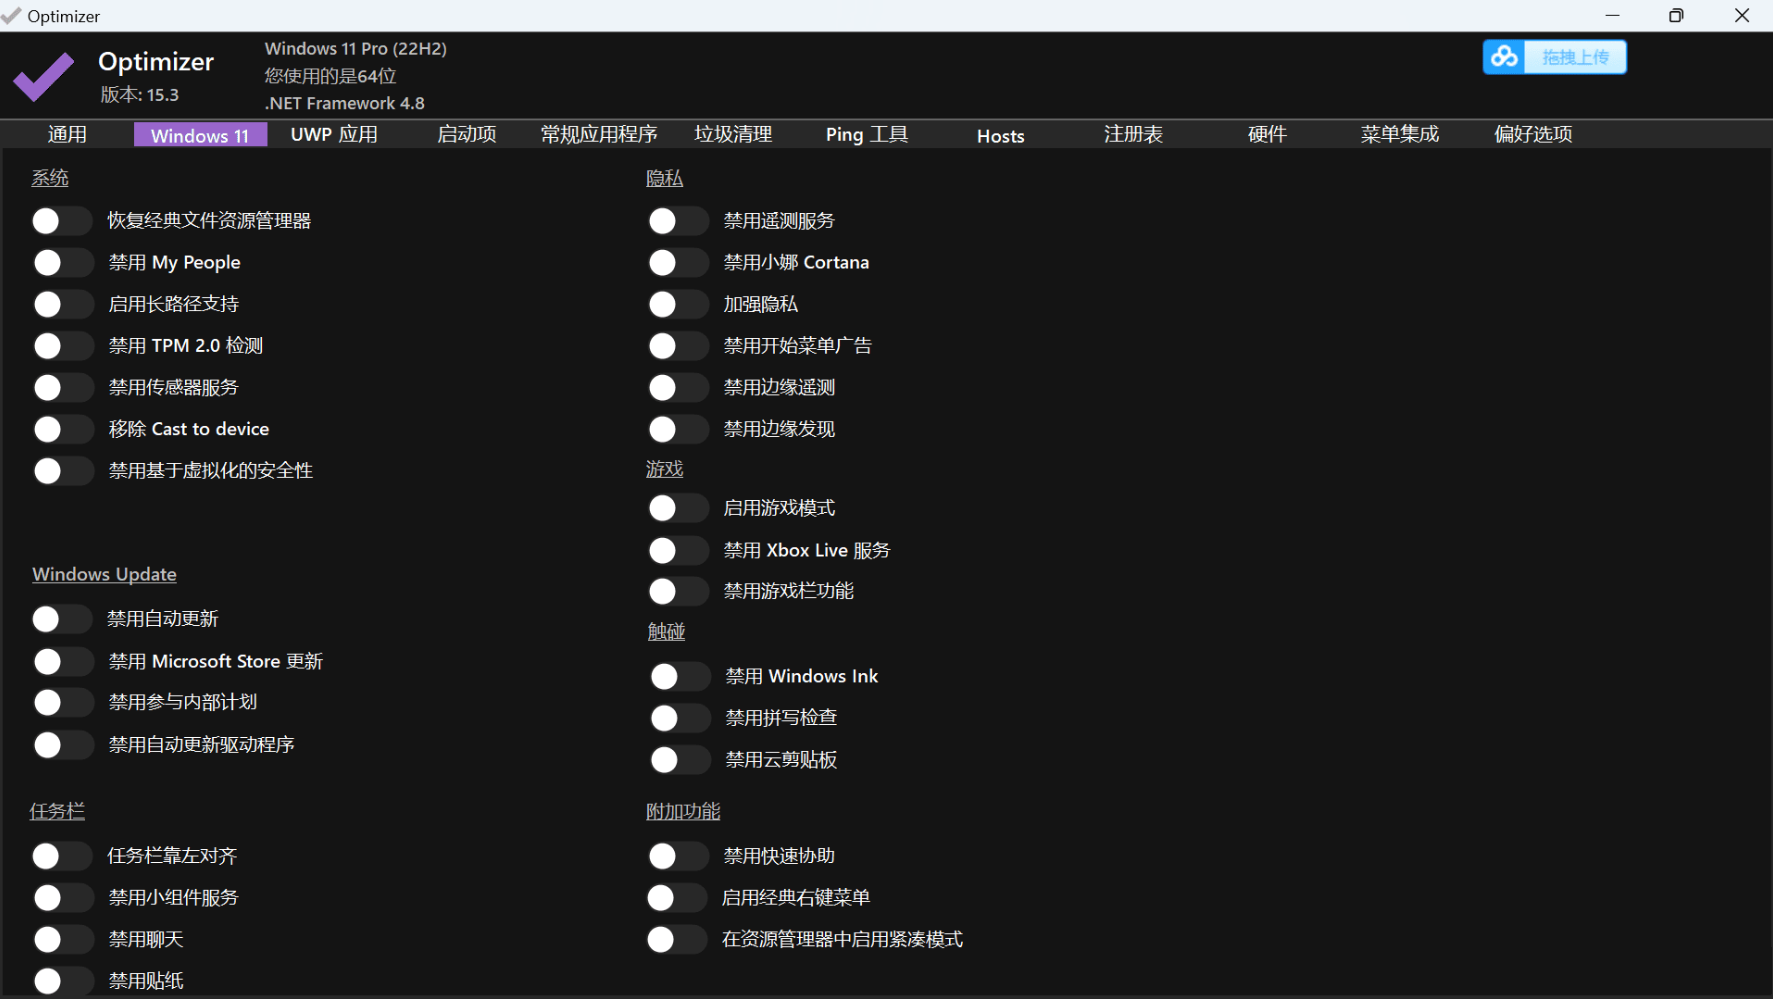Screen dimensions: 1773x999
Task: Toggle 禁用边缘发现 switch
Action: [677, 429]
